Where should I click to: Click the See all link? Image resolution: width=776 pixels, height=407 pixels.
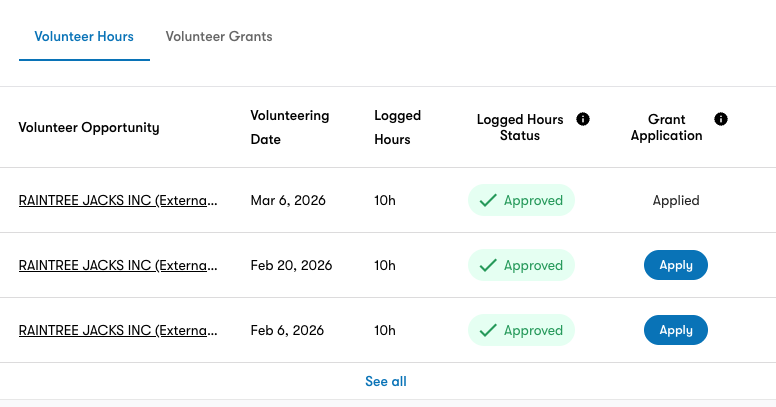[x=386, y=381]
